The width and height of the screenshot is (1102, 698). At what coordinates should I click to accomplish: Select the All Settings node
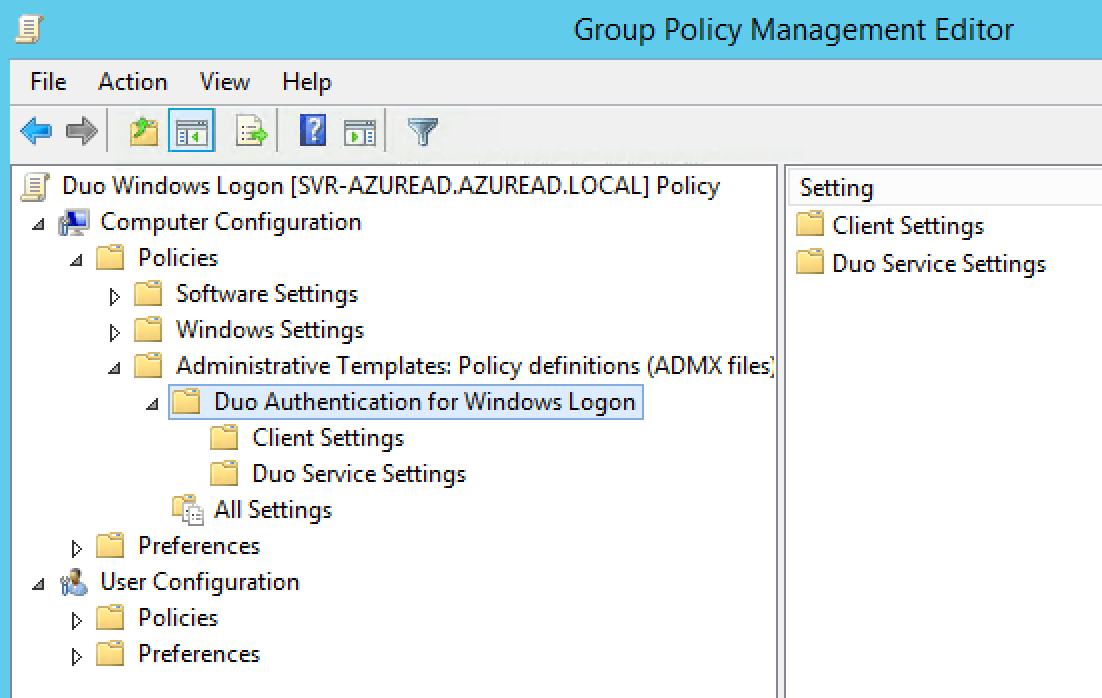point(271,510)
